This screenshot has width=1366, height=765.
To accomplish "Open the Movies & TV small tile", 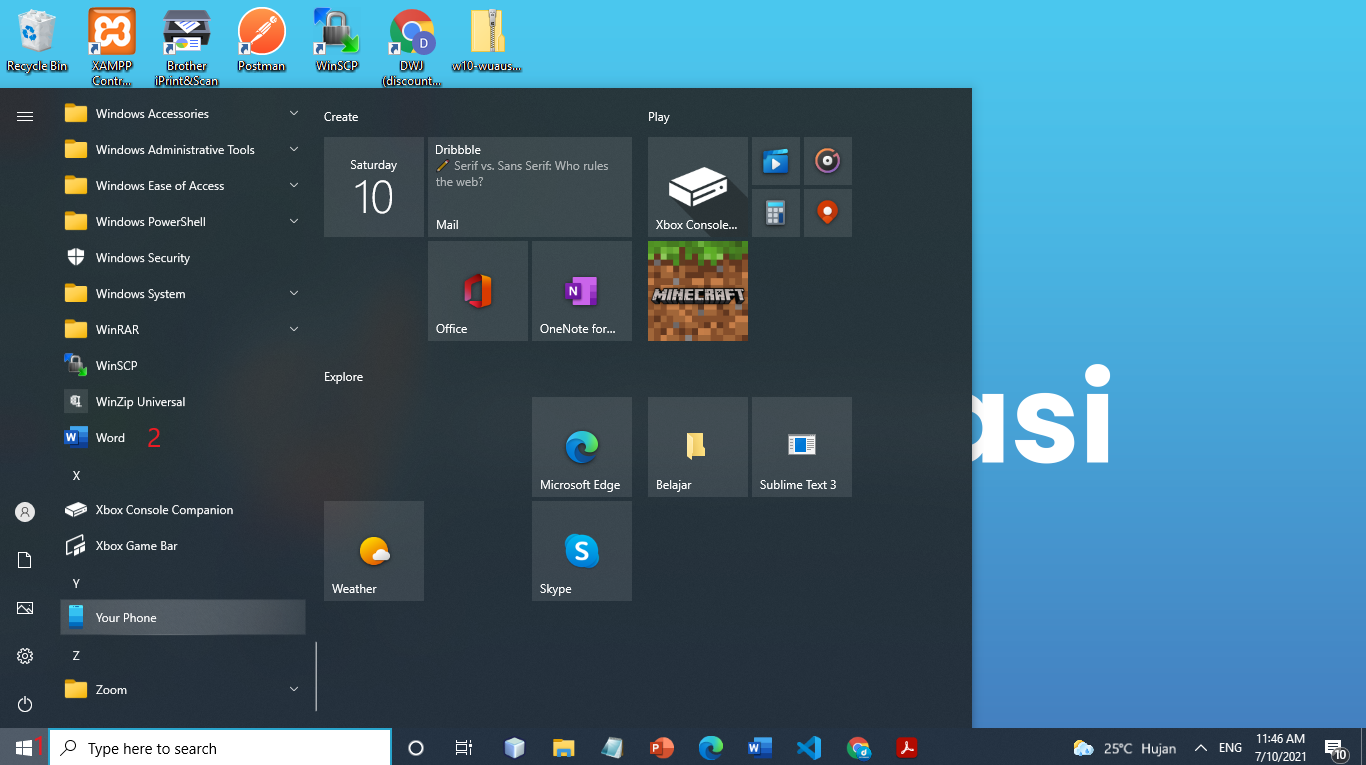I will click(776, 161).
